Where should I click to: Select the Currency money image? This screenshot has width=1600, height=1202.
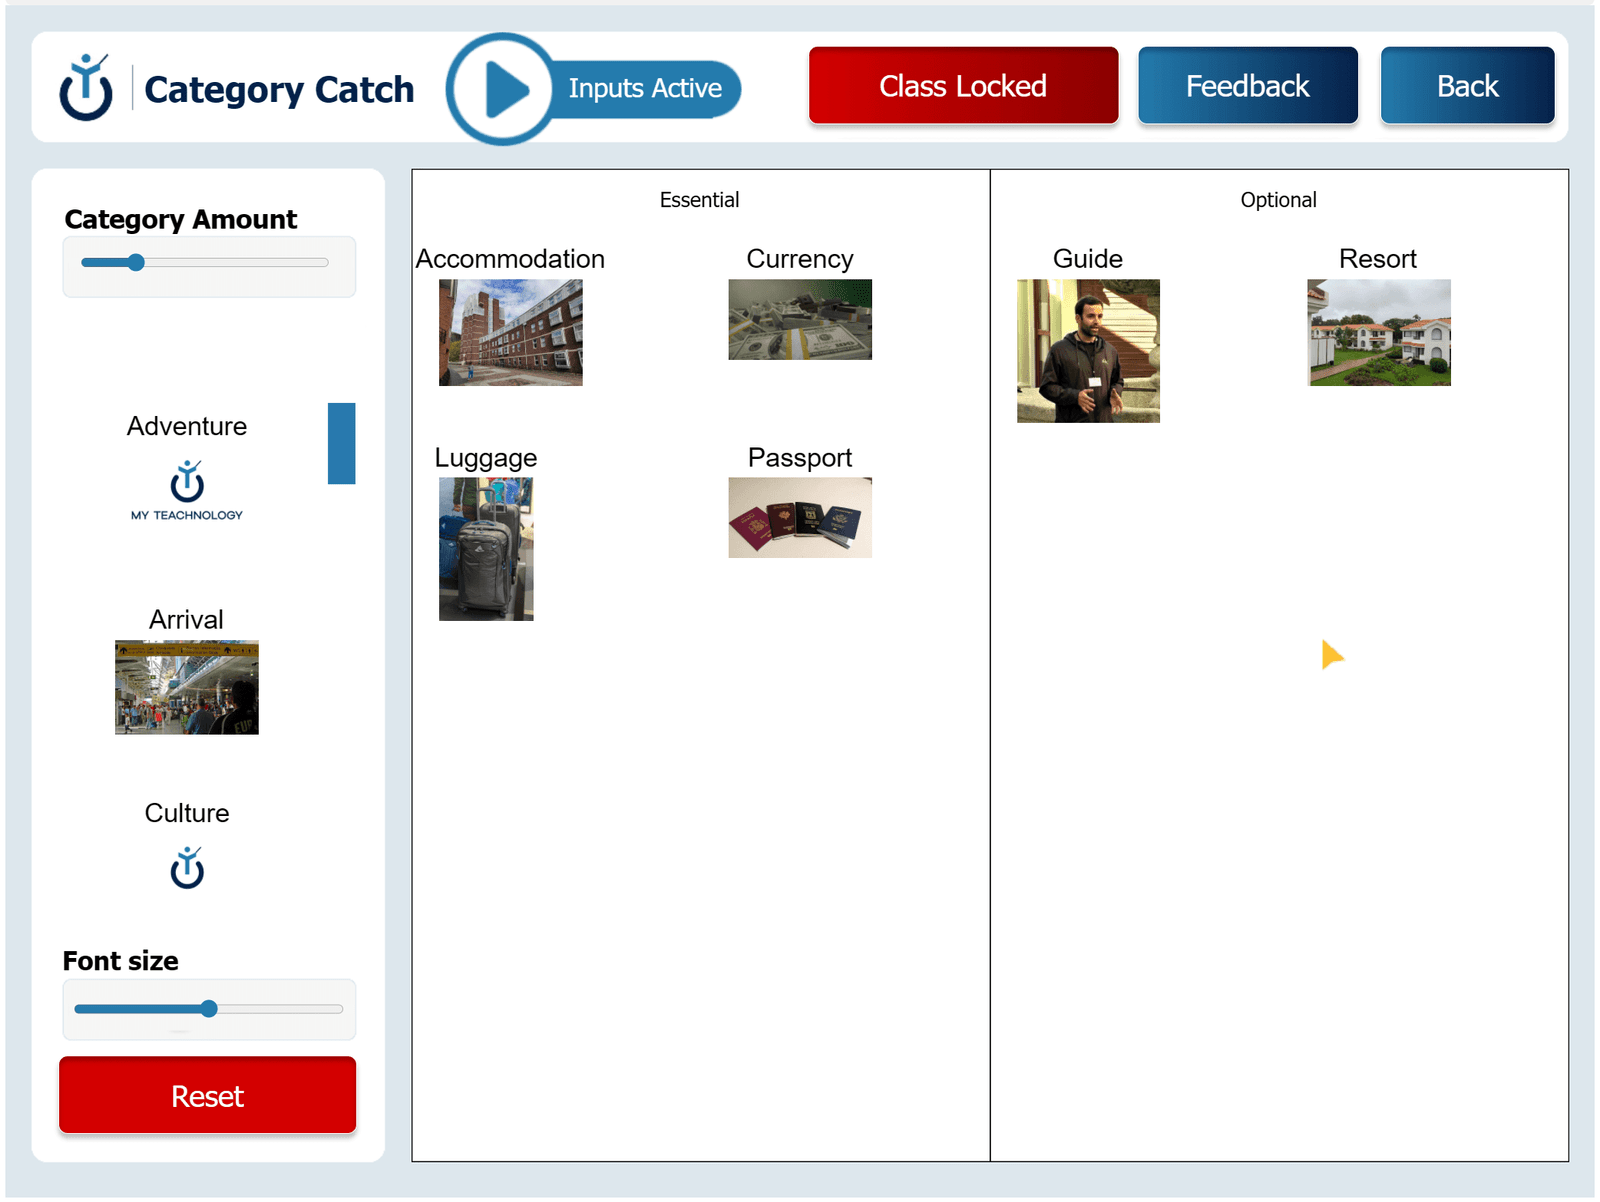(800, 320)
